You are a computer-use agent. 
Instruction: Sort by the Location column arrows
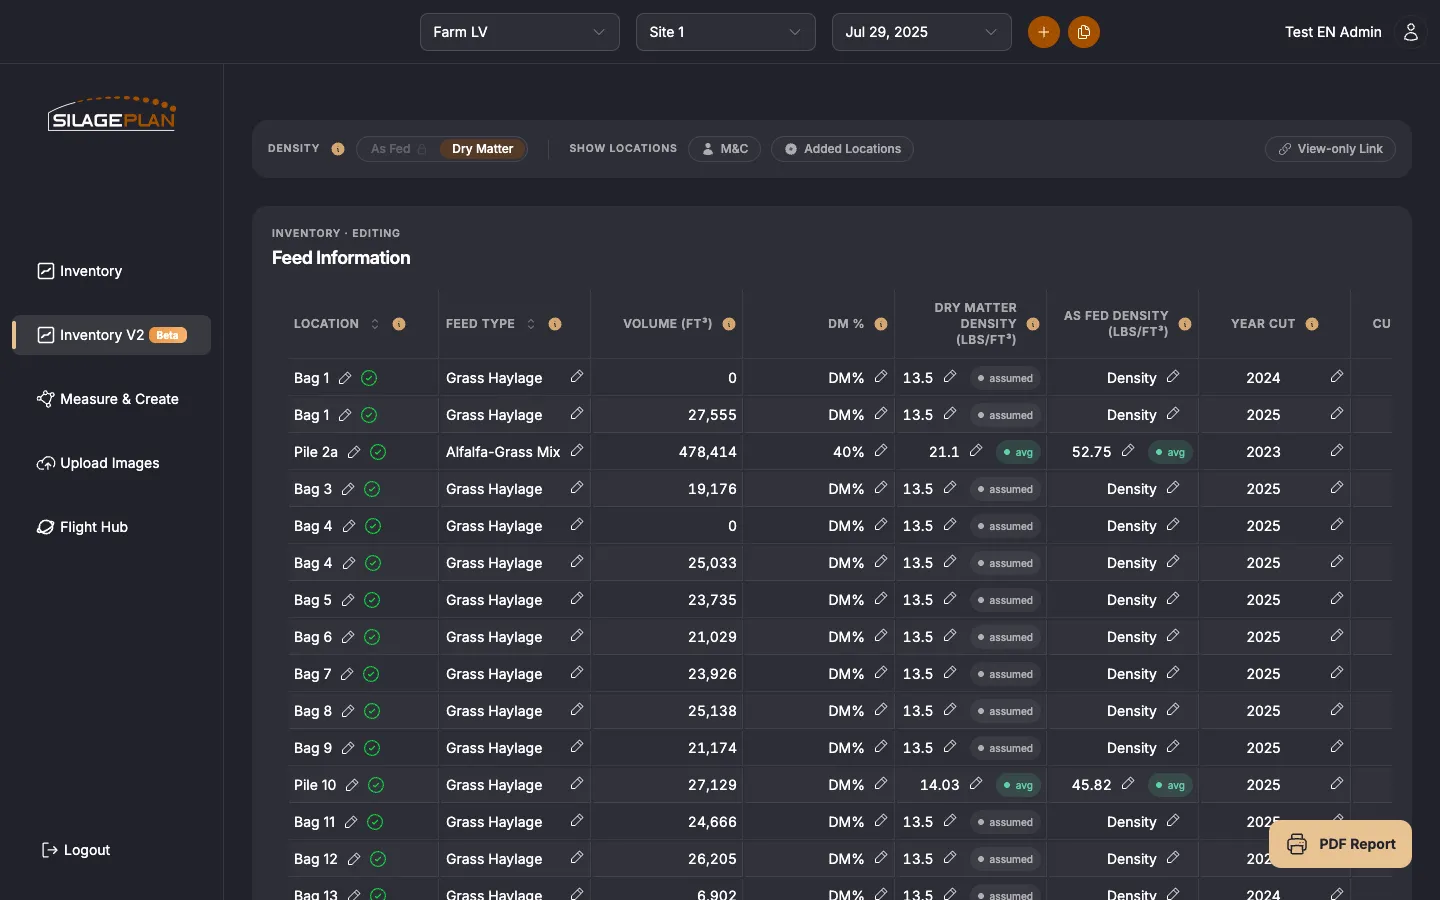[375, 324]
